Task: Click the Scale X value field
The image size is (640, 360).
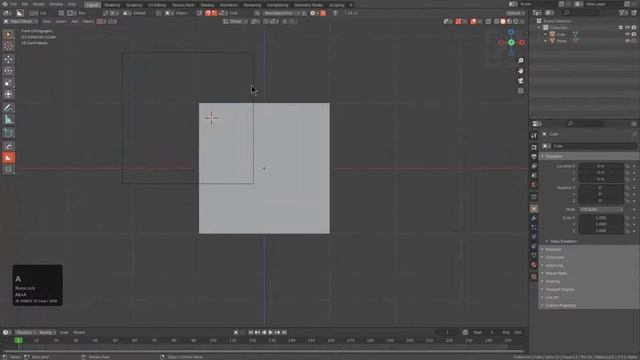Action: [601, 218]
